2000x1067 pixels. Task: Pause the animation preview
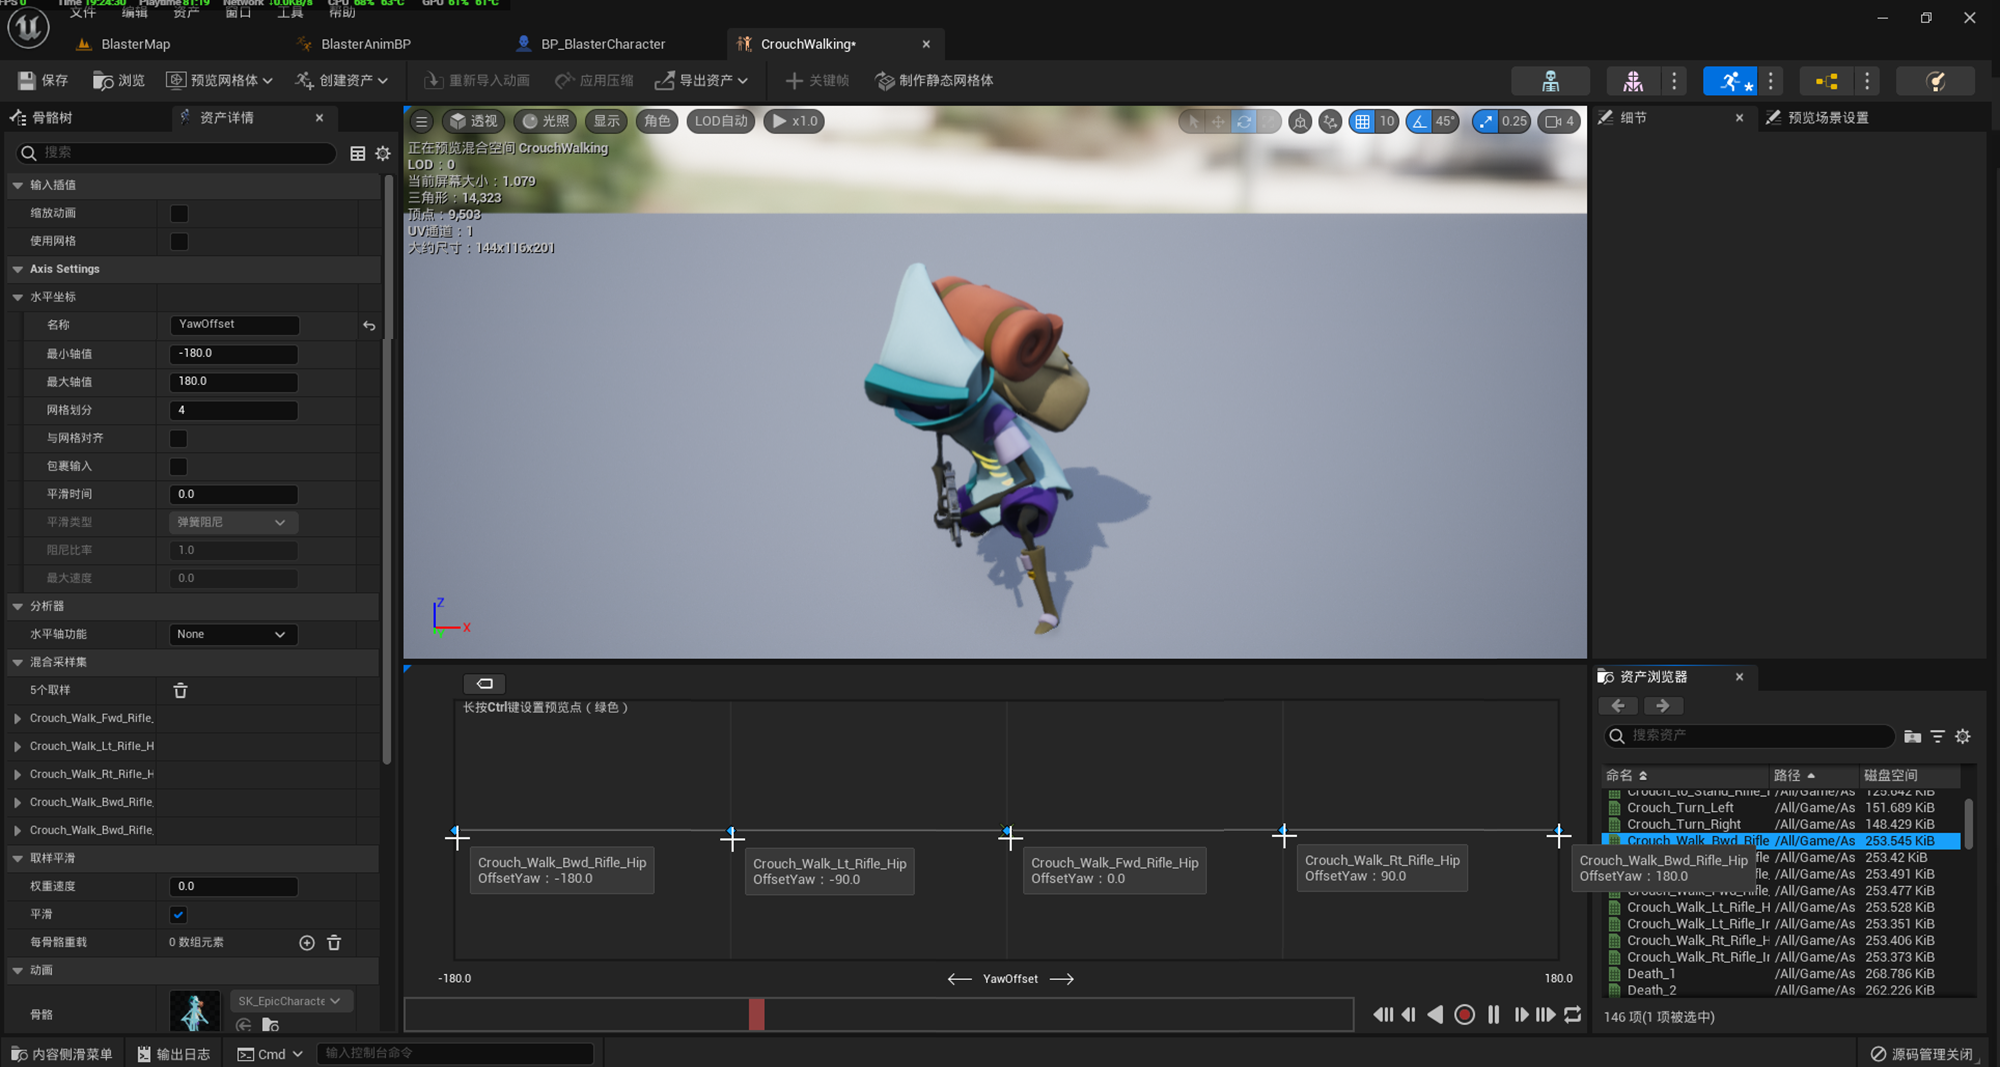(x=1493, y=1014)
